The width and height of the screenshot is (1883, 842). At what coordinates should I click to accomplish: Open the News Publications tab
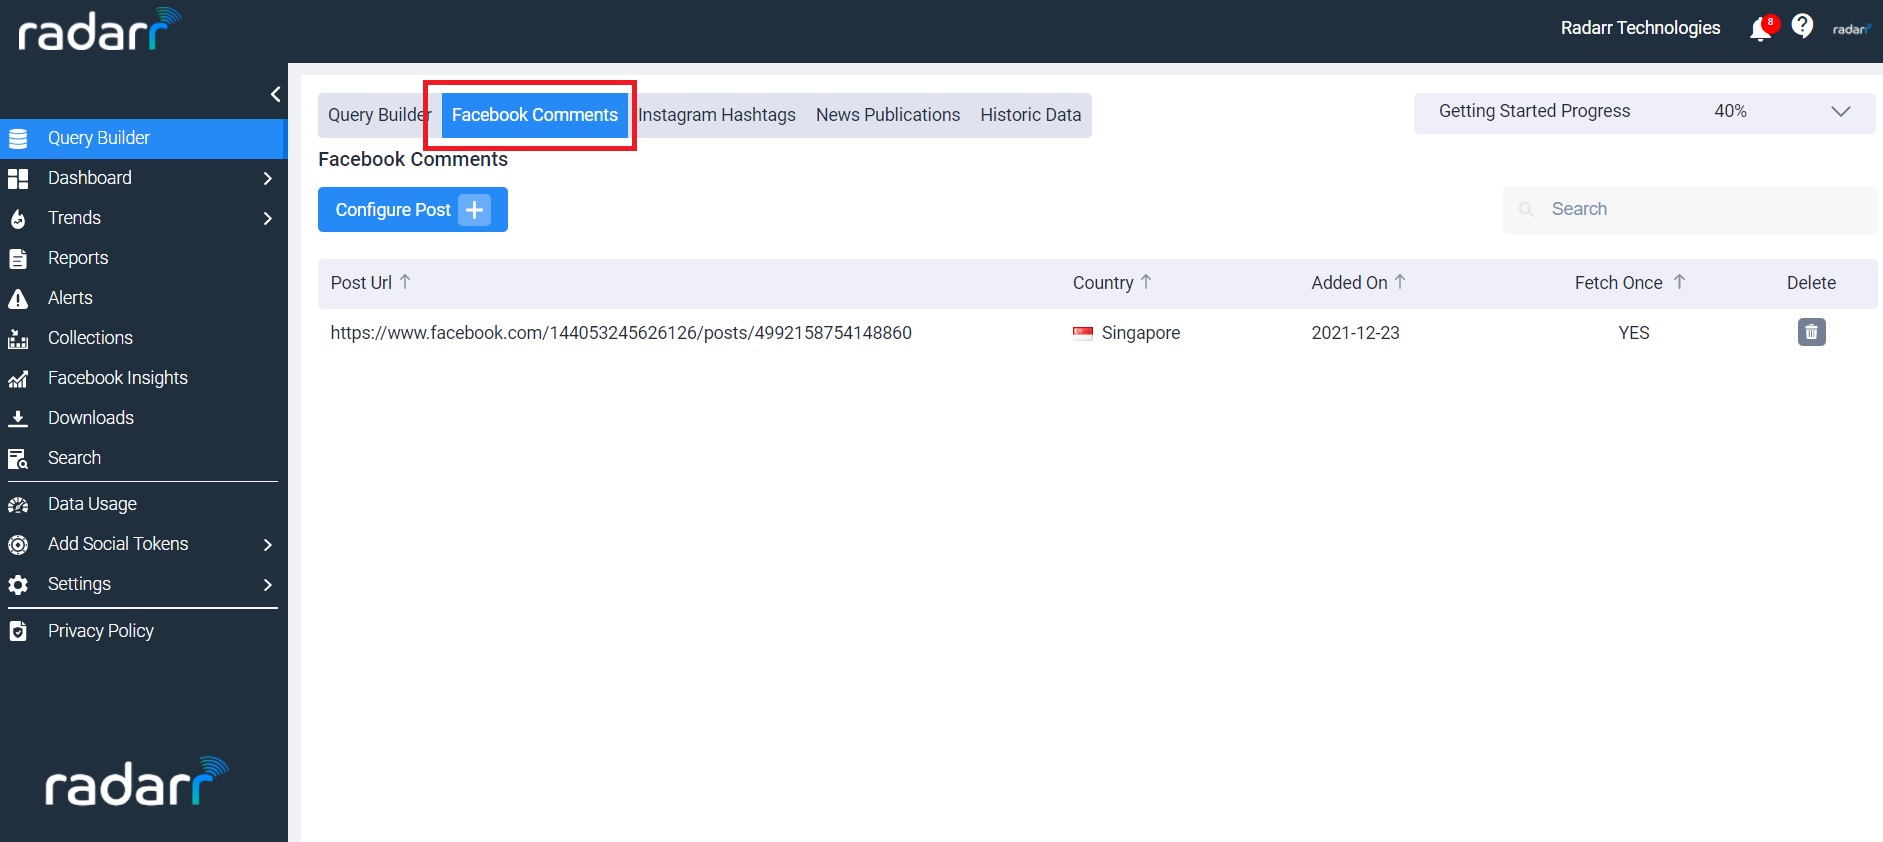click(x=888, y=115)
